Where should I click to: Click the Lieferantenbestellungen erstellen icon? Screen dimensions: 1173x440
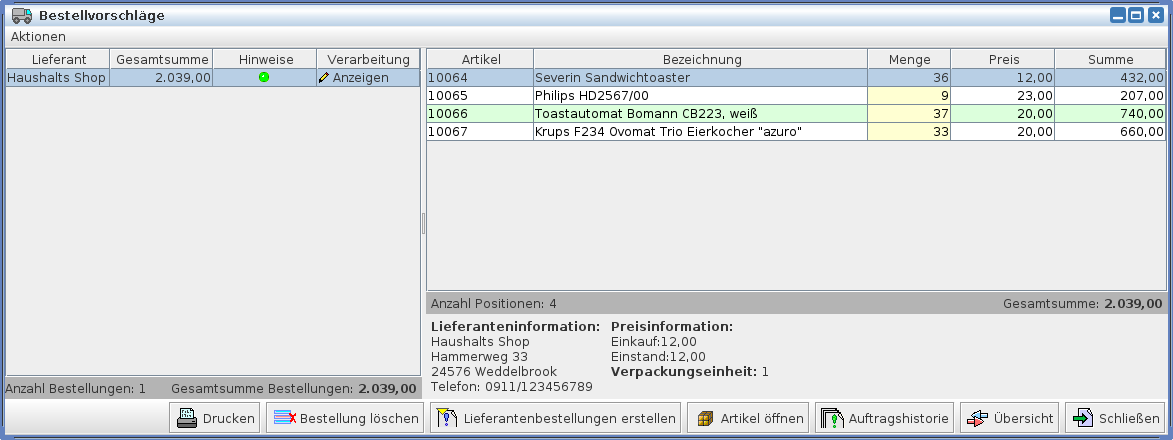point(446,419)
